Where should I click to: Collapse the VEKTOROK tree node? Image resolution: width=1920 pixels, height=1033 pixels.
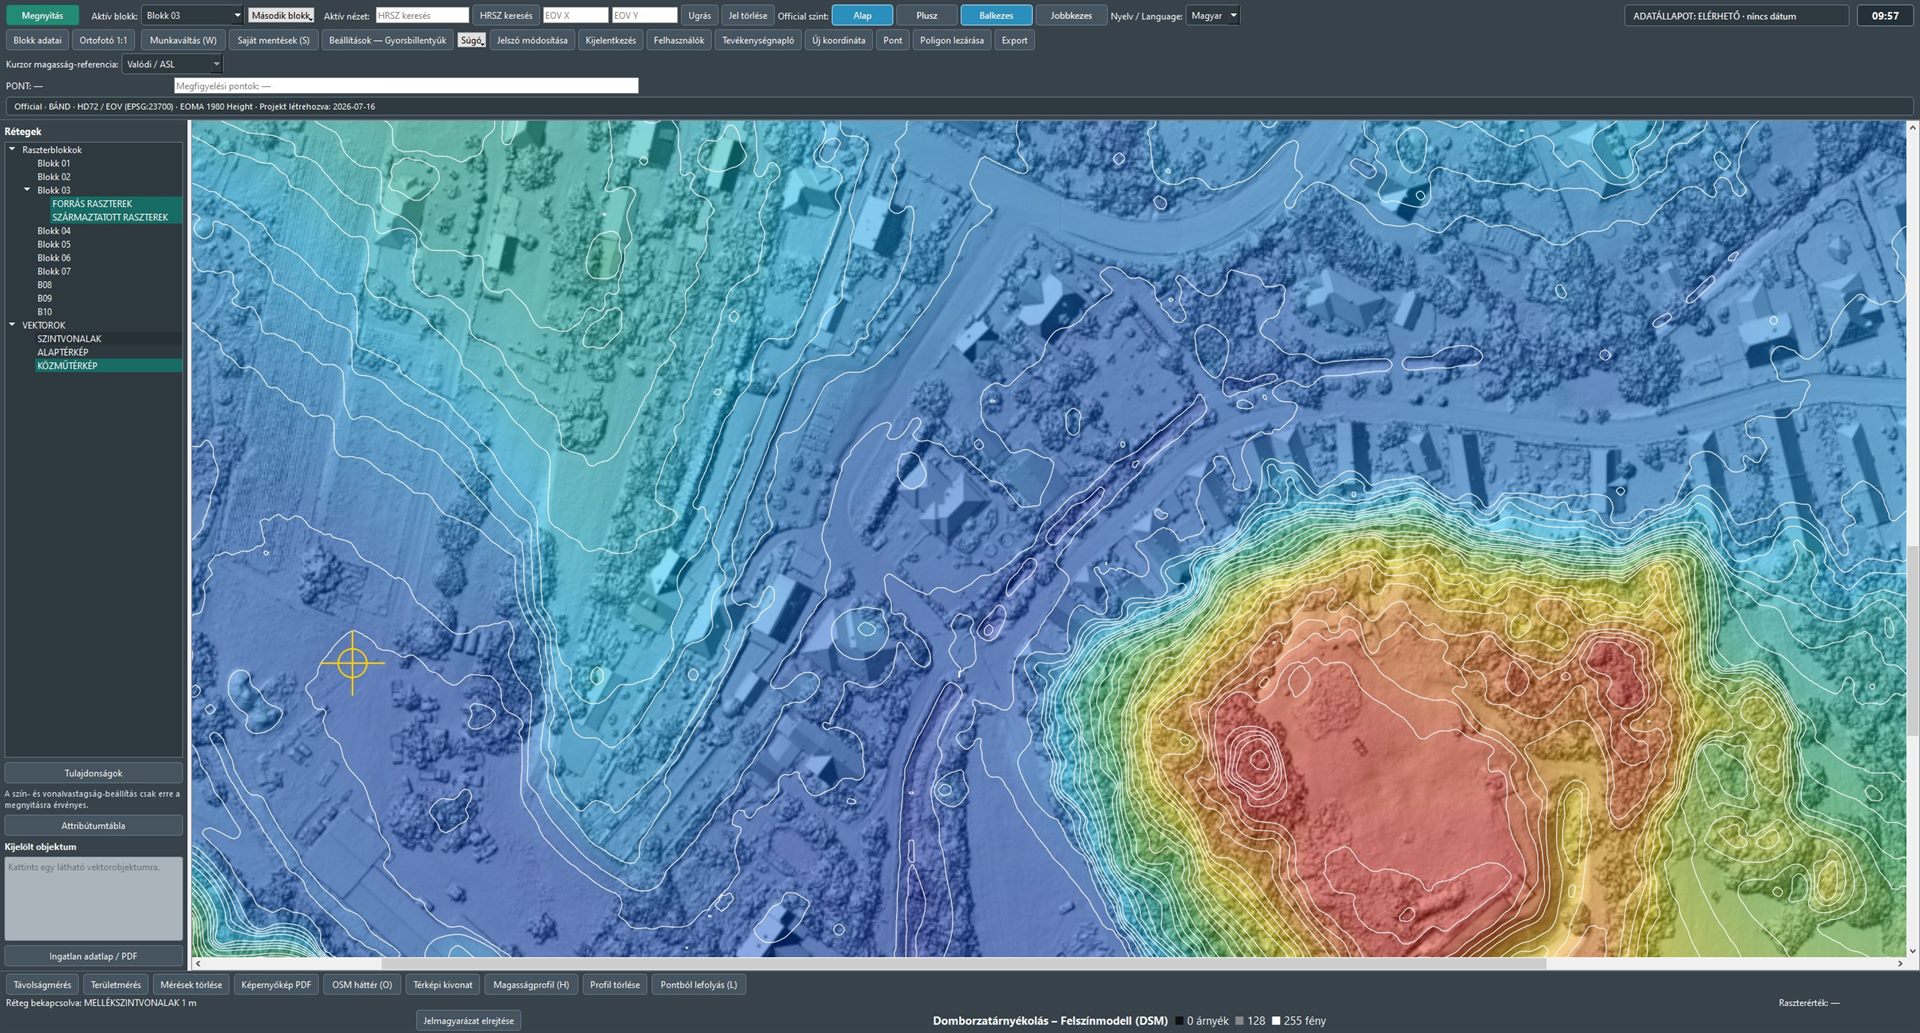(12, 325)
